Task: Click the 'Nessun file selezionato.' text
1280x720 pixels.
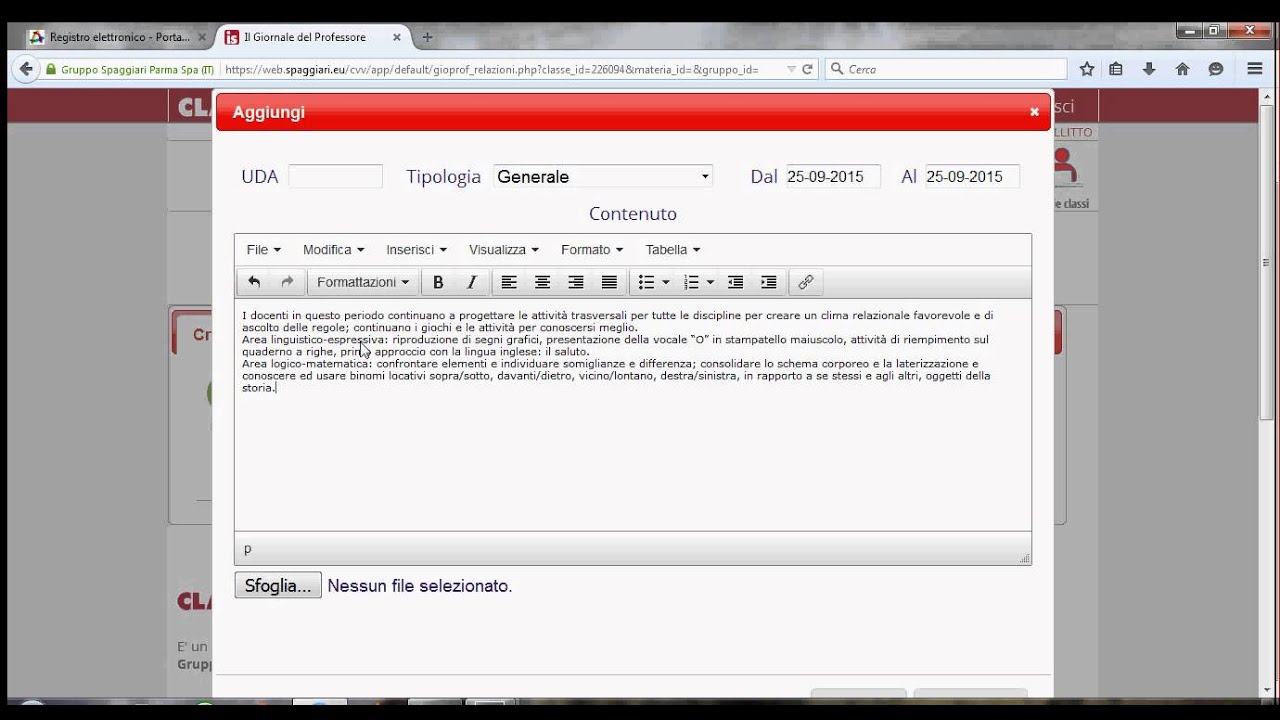Action: click(x=420, y=586)
